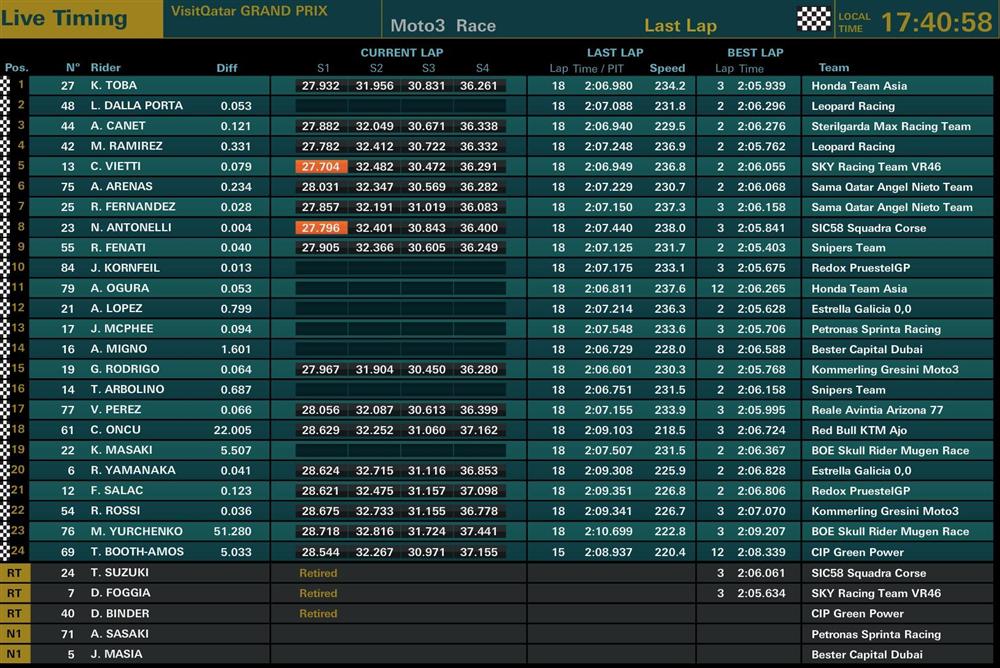The image size is (1000, 668).
Task: Click the BEST LAP section header
Action: [755, 53]
